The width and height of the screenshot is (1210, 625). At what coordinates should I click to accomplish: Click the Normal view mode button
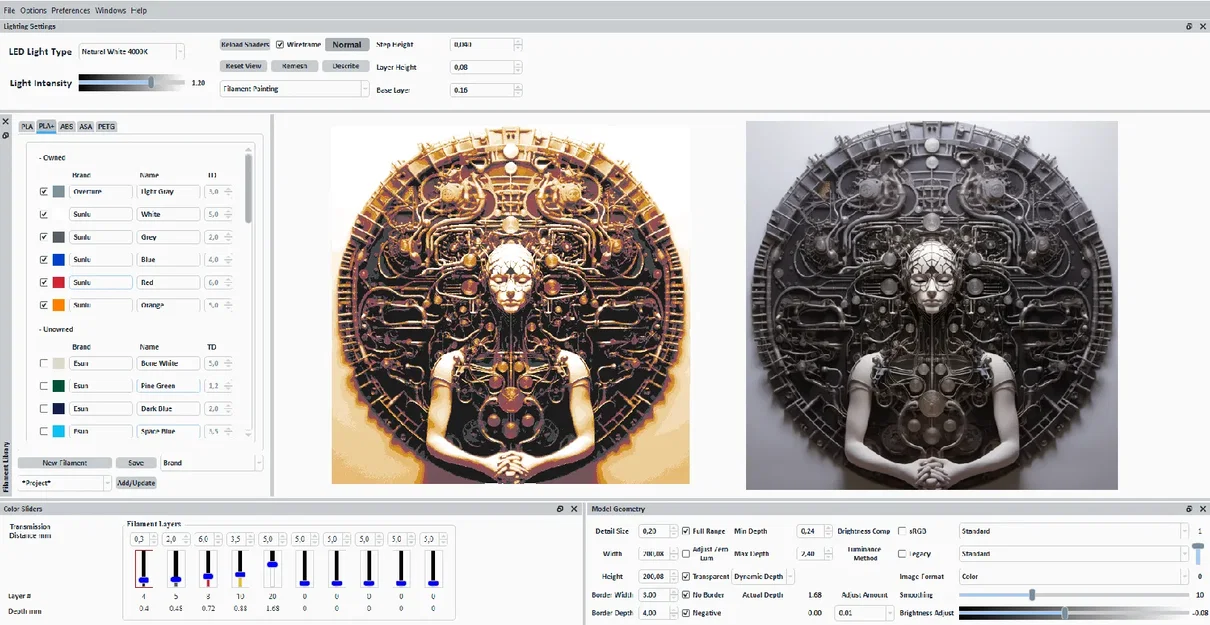tap(347, 45)
